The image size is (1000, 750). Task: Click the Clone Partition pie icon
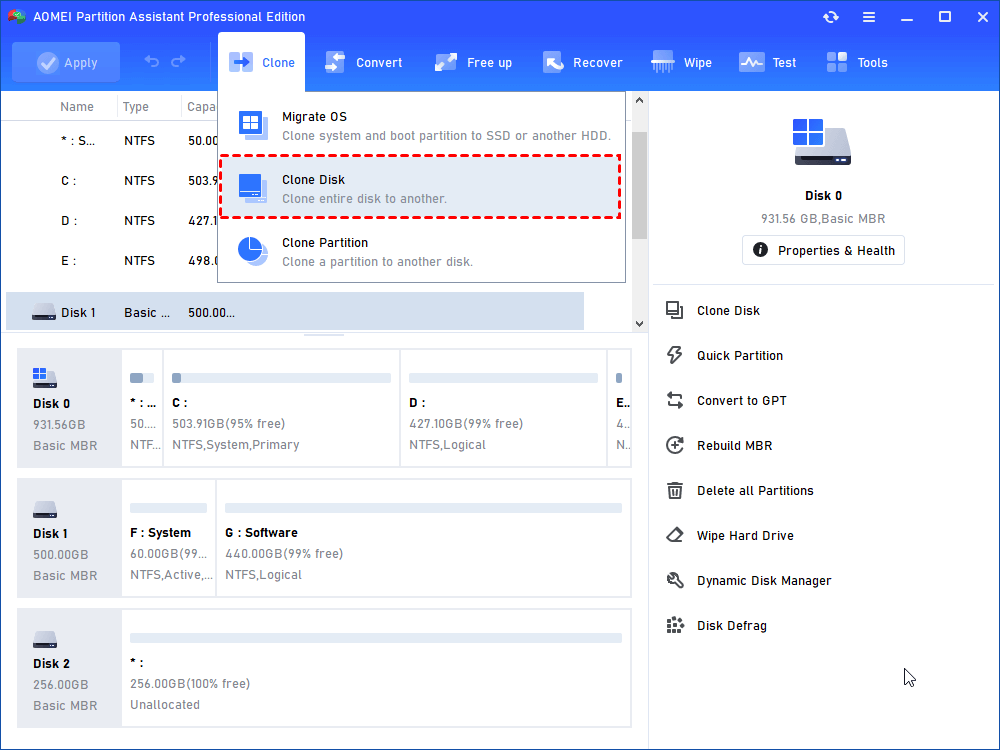[x=253, y=251]
